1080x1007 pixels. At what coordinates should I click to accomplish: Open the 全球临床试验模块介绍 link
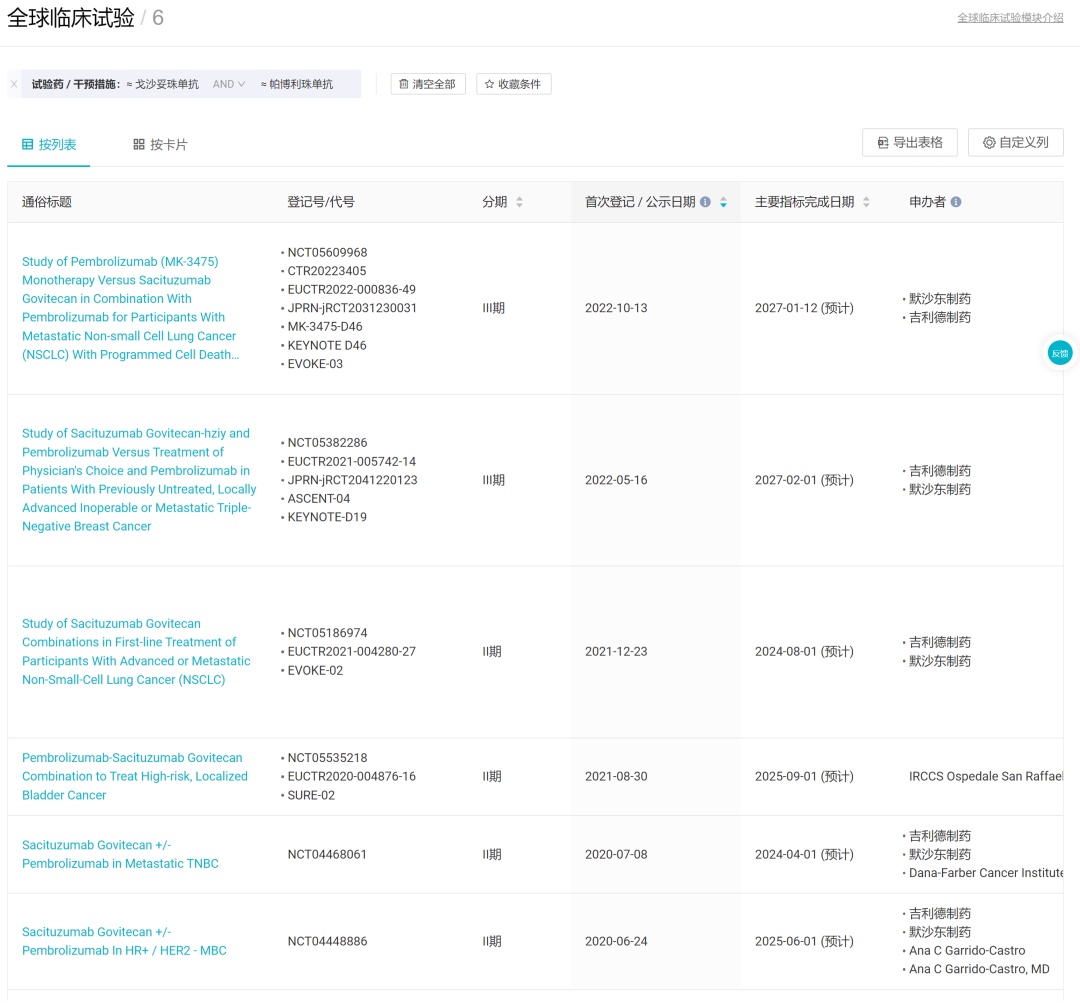(1010, 18)
